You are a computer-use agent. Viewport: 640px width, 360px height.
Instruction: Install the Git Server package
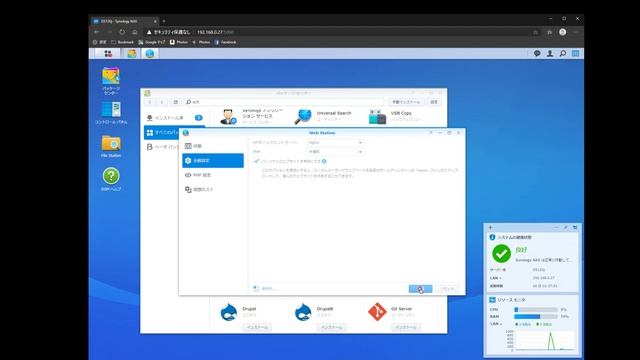pos(406,327)
